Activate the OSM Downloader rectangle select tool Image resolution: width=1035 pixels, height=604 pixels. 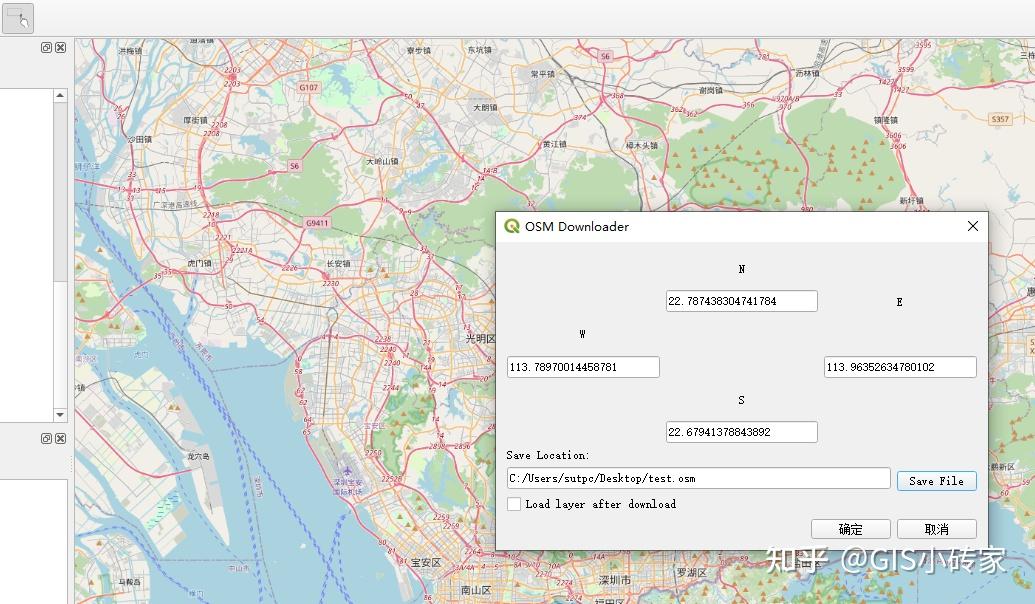(19, 18)
